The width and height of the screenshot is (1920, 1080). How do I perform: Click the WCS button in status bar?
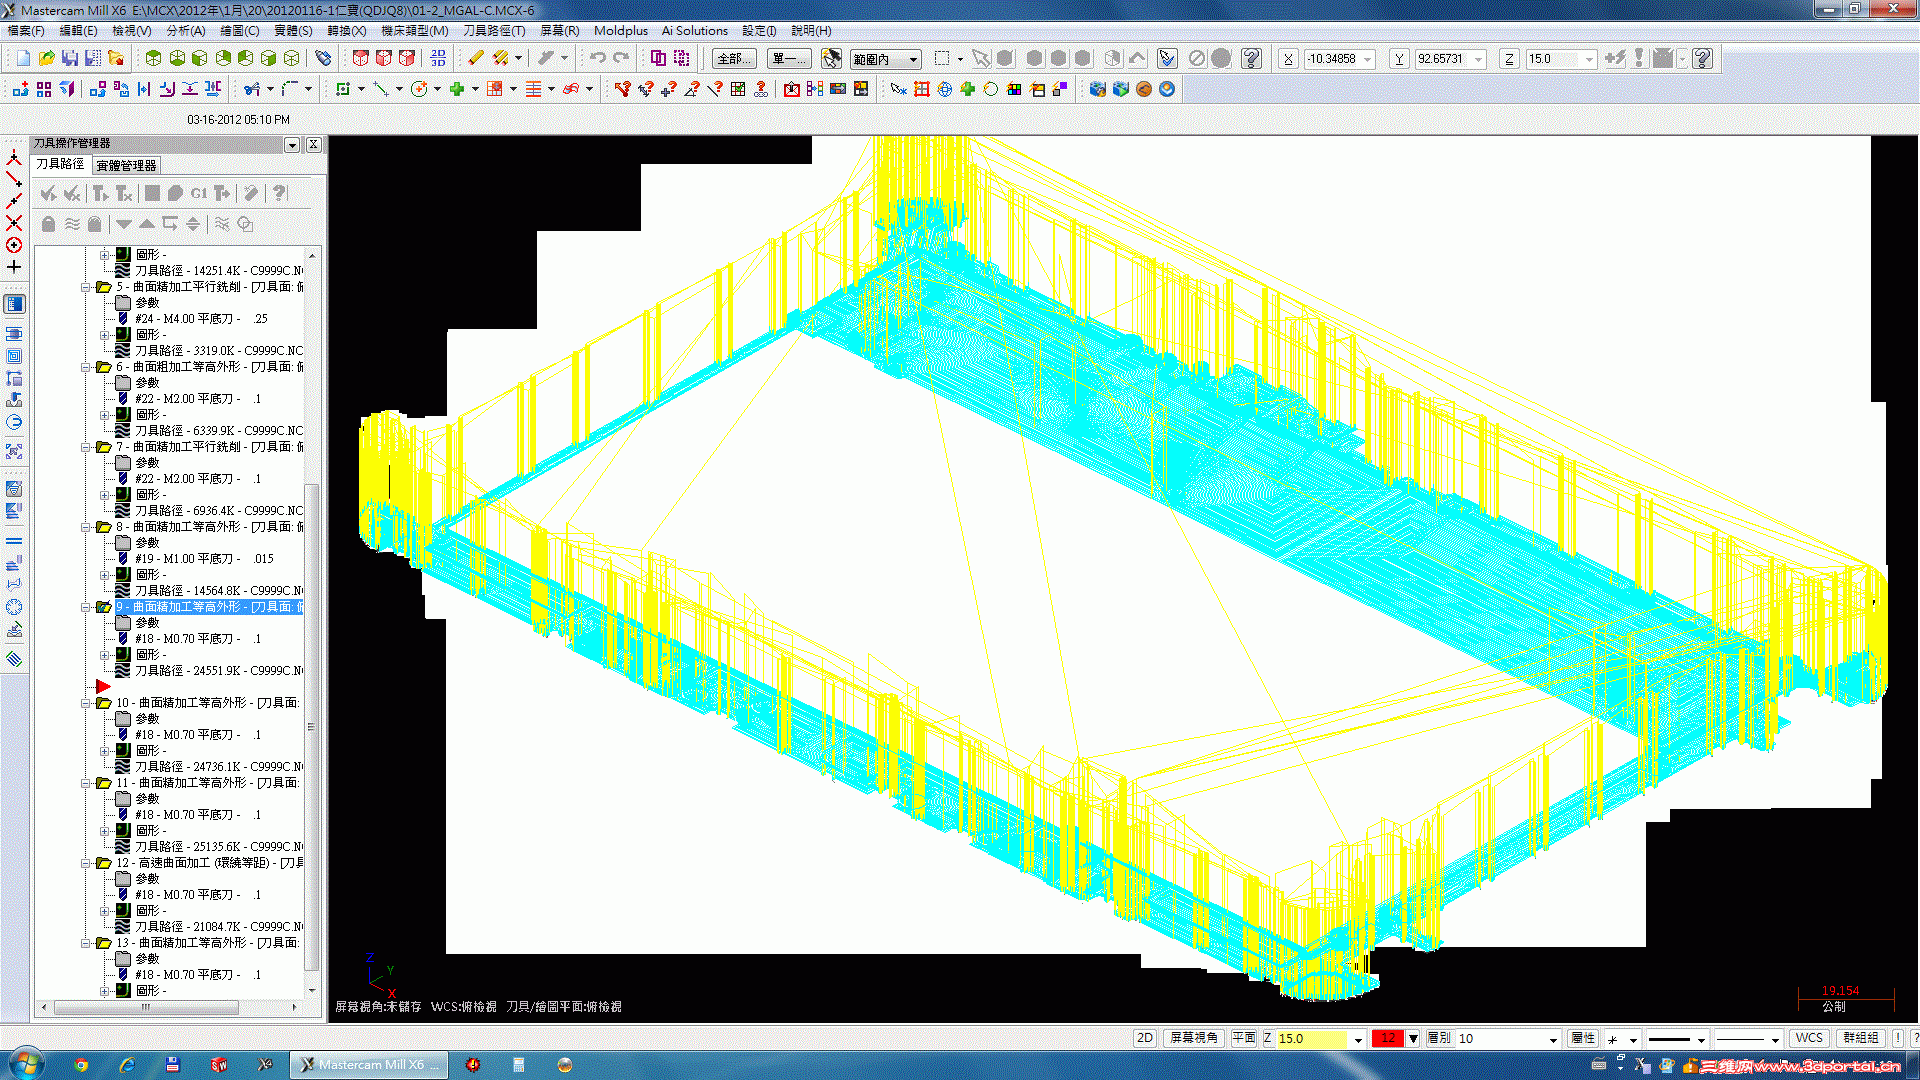pos(1808,1038)
